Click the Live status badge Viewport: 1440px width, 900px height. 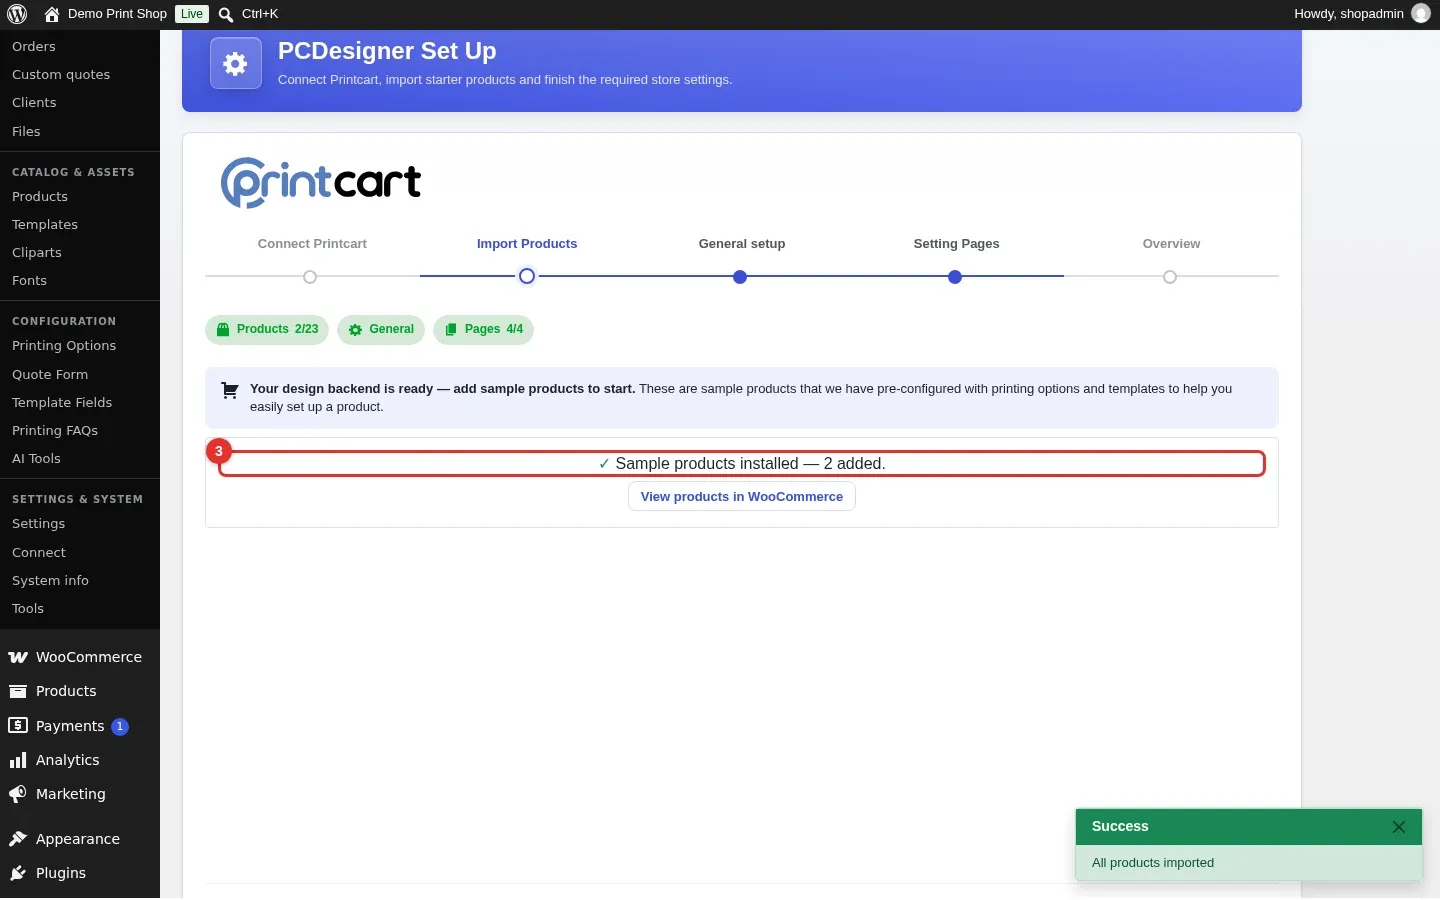click(192, 14)
